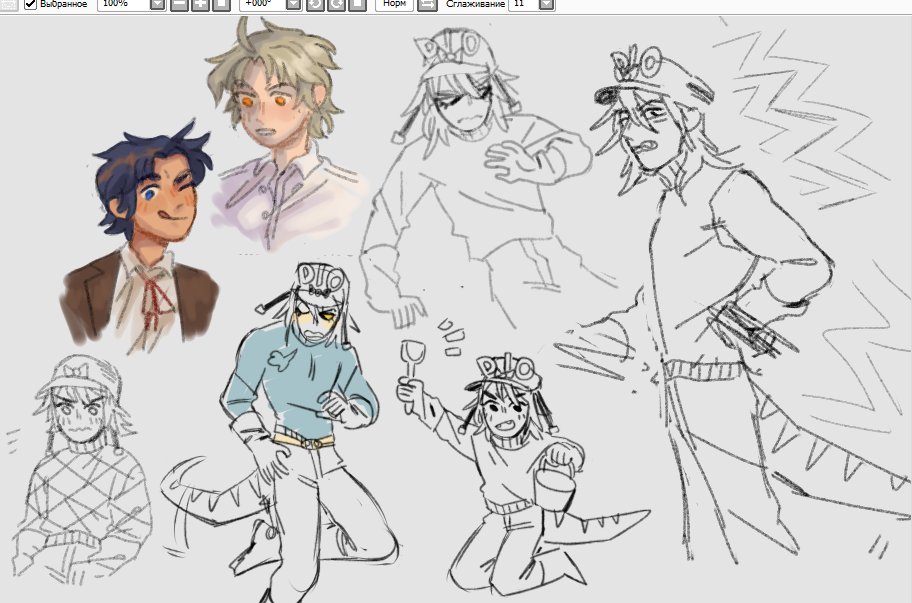Zoom in with the plus icon
The height and width of the screenshot is (603, 912).
200,5
